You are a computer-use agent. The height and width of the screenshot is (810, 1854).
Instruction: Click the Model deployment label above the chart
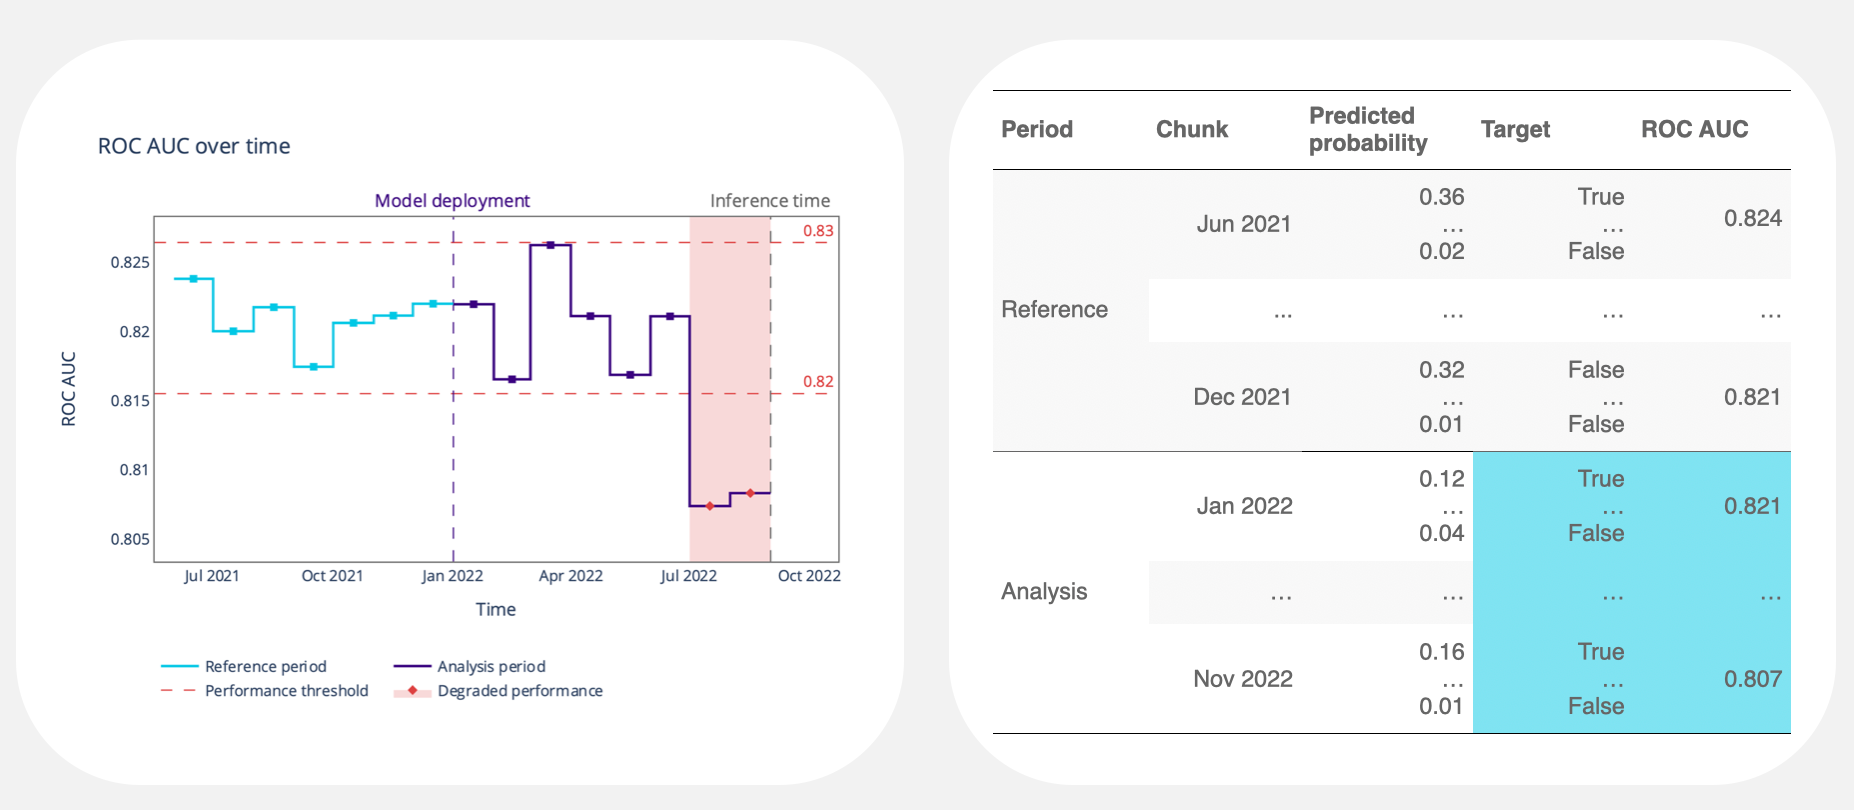pyautogui.click(x=452, y=201)
